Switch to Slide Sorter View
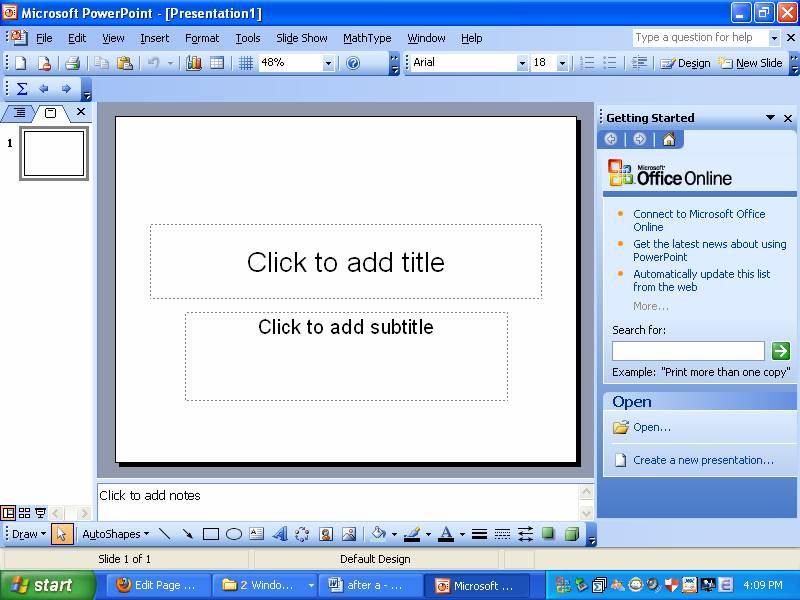 click(x=24, y=513)
